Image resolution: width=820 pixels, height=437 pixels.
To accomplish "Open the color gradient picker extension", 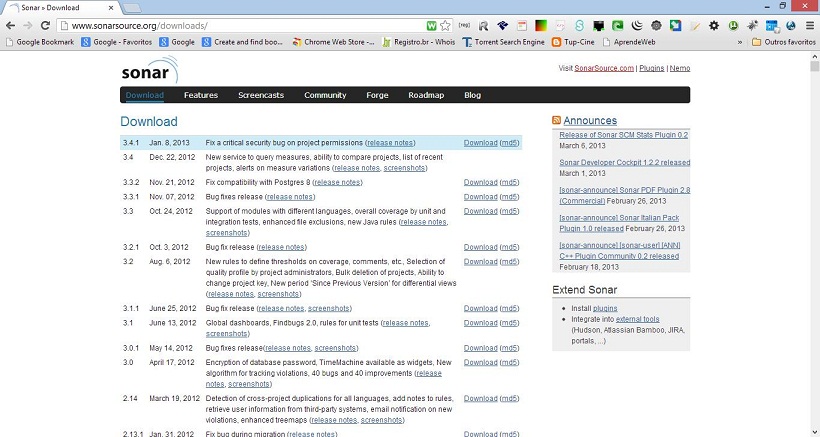I will 541,25.
